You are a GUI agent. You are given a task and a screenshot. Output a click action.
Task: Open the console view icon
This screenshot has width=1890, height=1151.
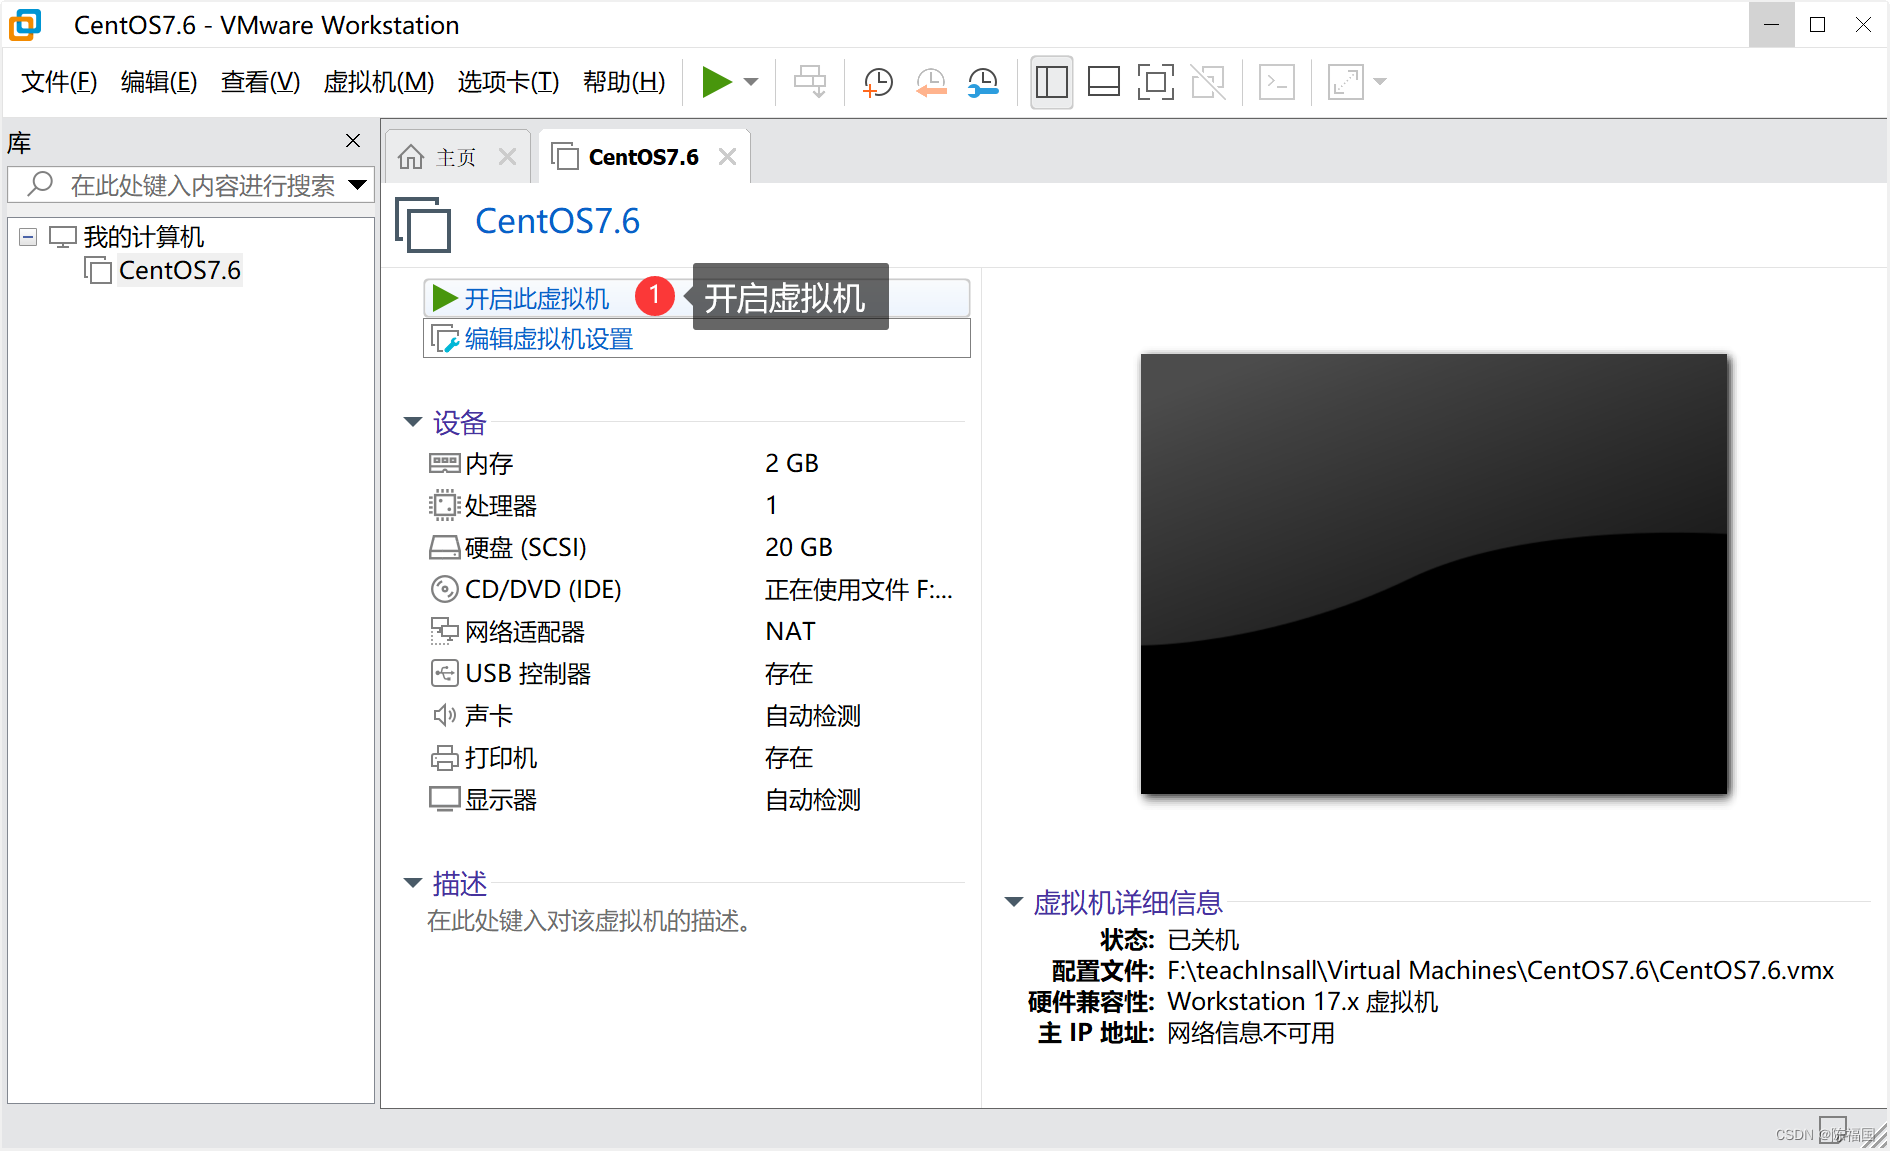(x=1277, y=82)
